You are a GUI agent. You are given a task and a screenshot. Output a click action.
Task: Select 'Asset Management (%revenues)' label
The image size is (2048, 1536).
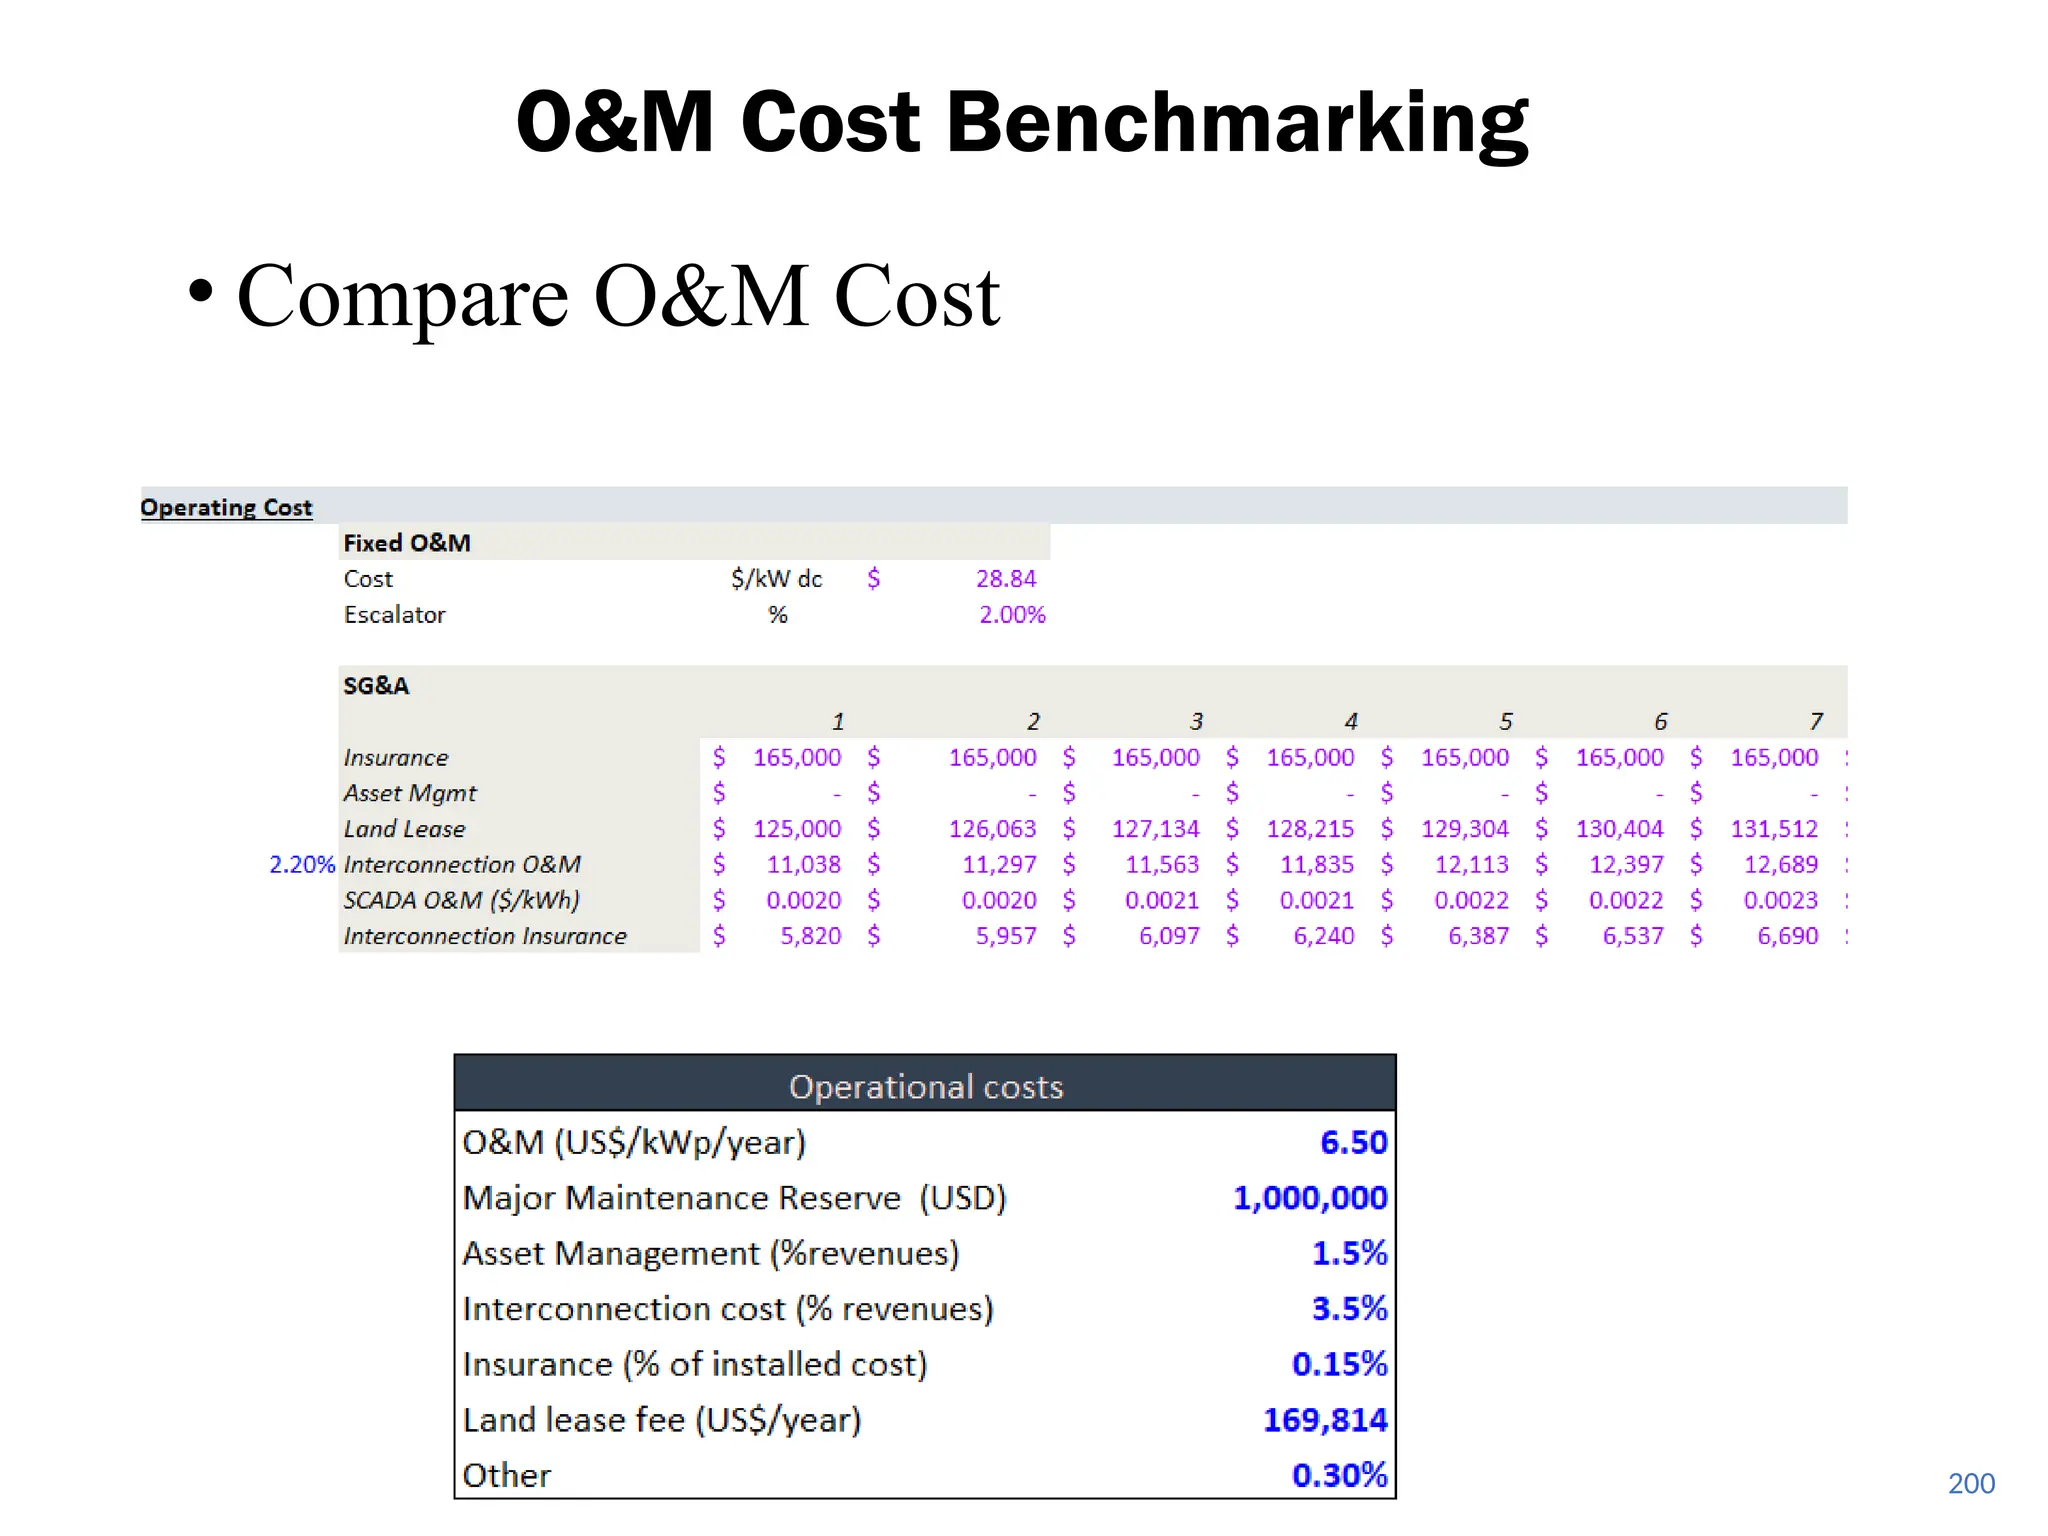click(711, 1254)
